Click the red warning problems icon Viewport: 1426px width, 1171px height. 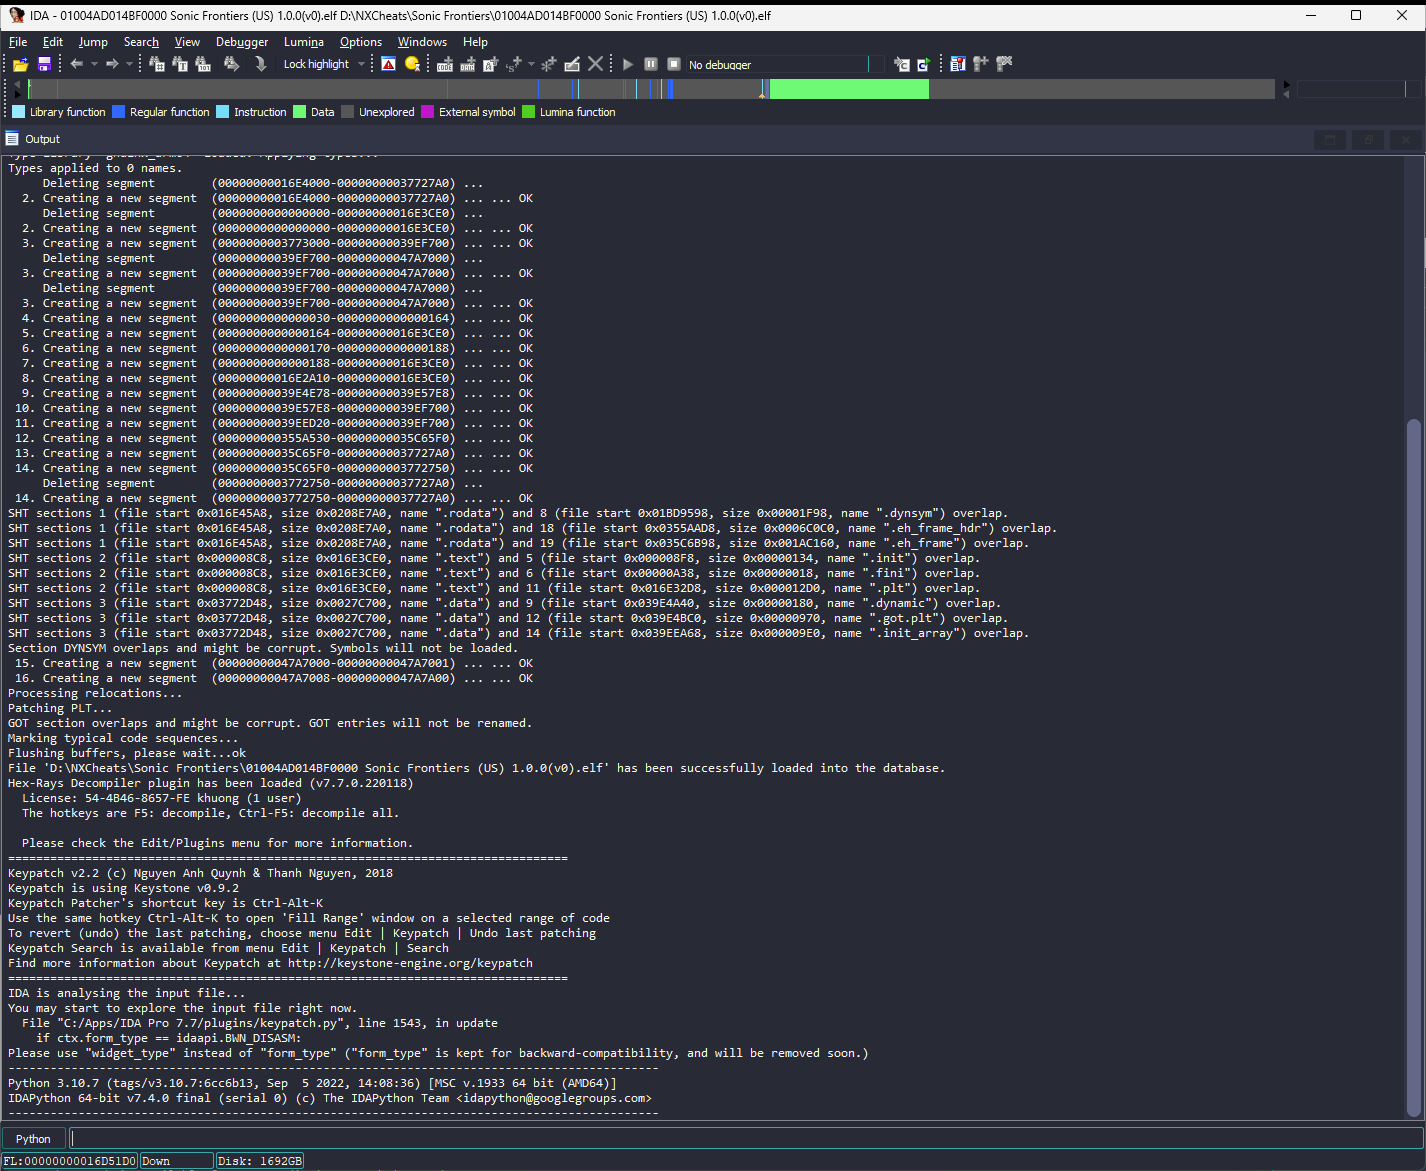point(389,64)
